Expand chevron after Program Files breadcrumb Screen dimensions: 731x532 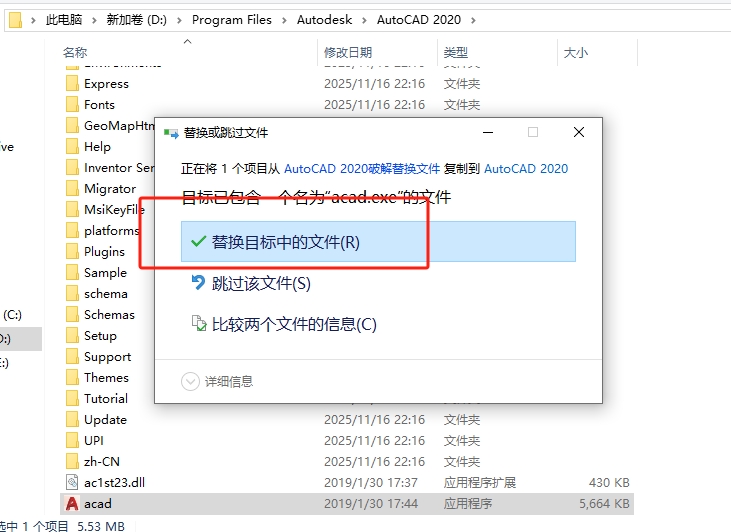[284, 21]
